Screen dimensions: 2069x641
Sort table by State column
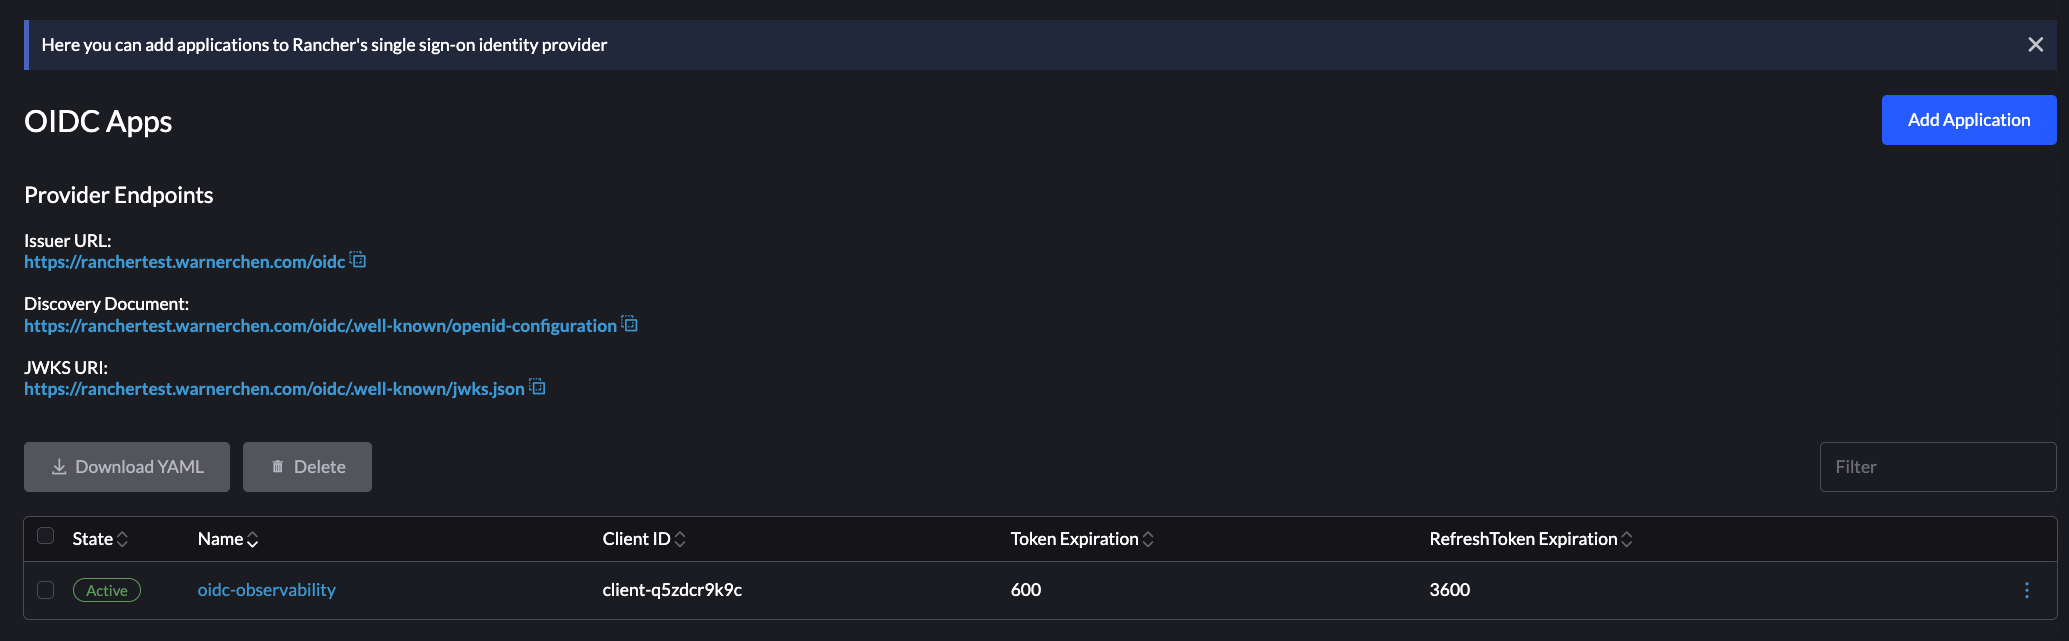tap(123, 539)
